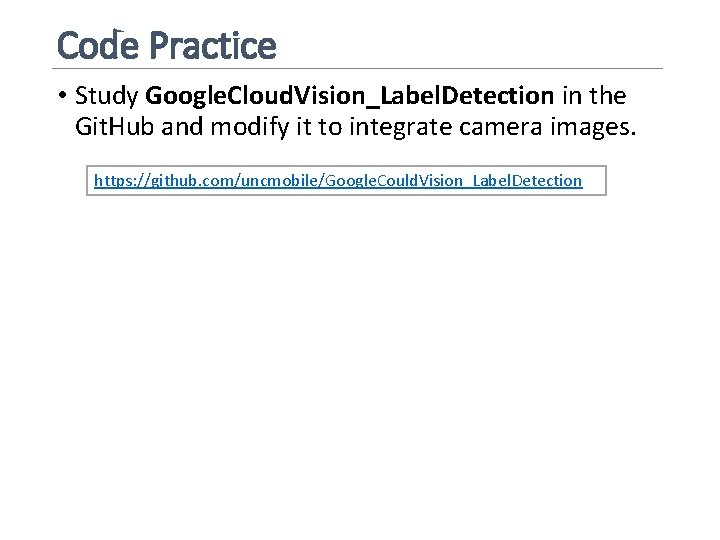Click the bullet point marker

[x=61, y=96]
